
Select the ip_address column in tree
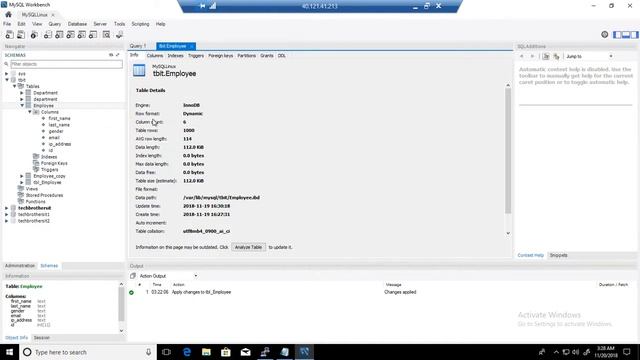click(x=60, y=144)
